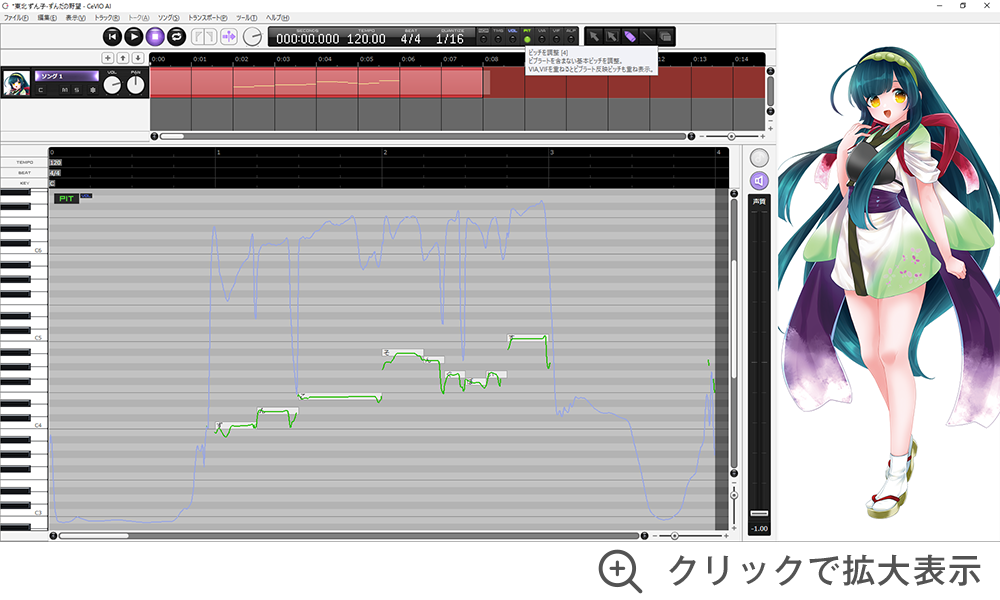This screenshot has width=1000, height=600.
Task: Toggle the leftmost edit-mode button beside TMG
Action: coord(483,36)
